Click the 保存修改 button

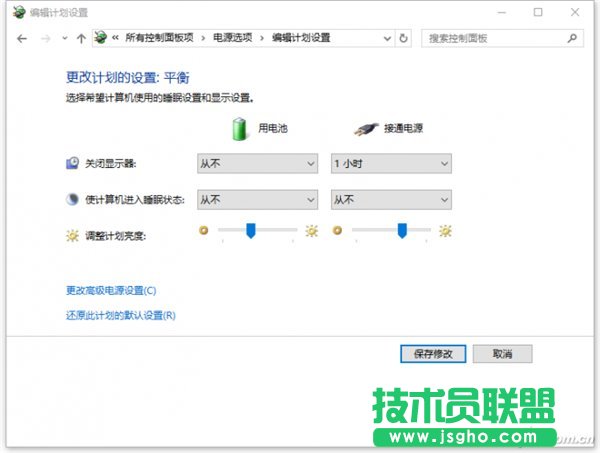[x=433, y=354]
